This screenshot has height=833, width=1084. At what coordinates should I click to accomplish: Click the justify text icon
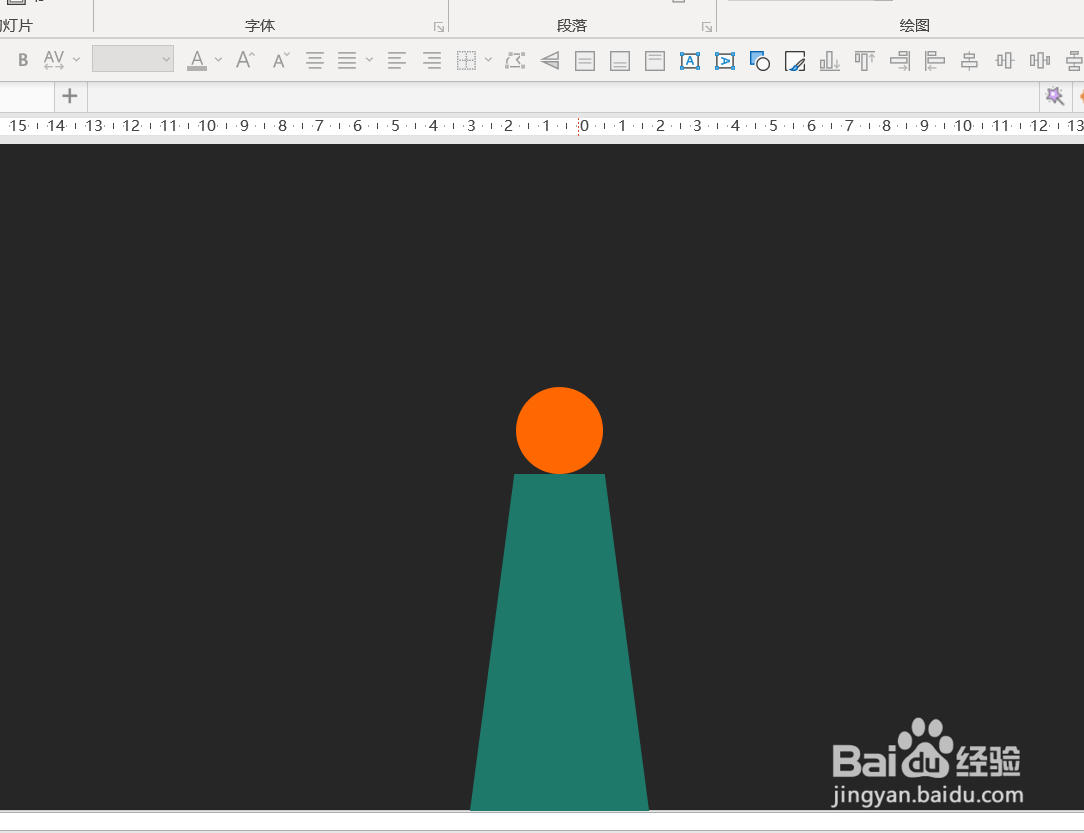(347, 61)
